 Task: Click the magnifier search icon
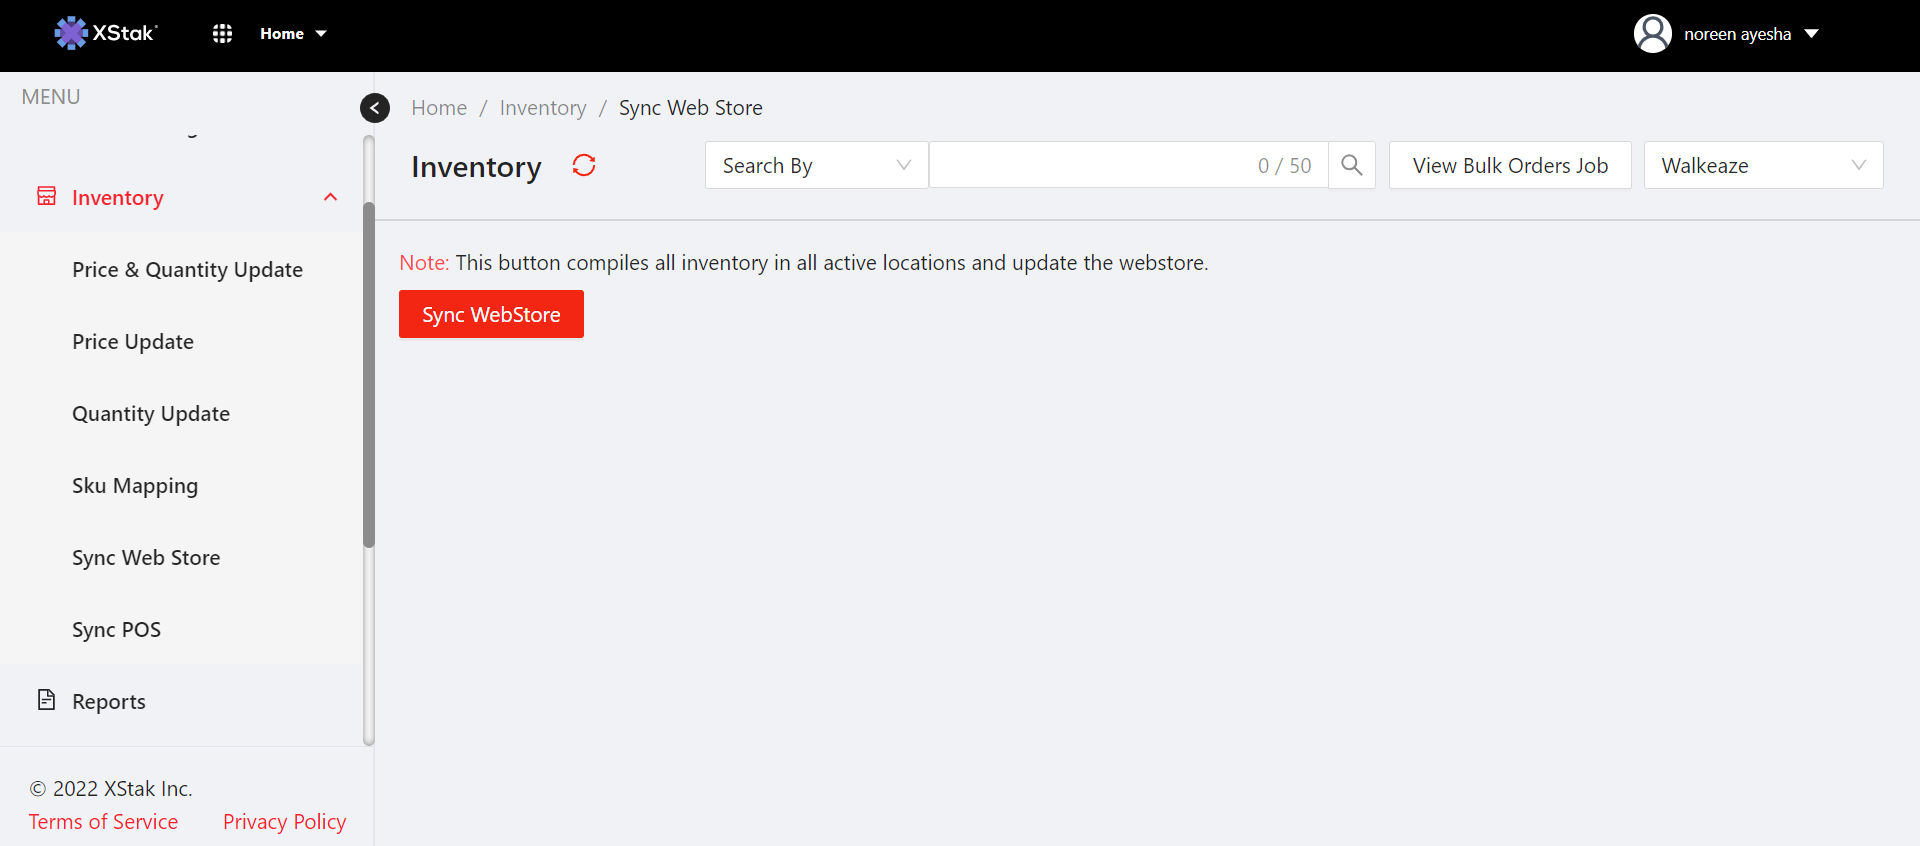coord(1351,166)
